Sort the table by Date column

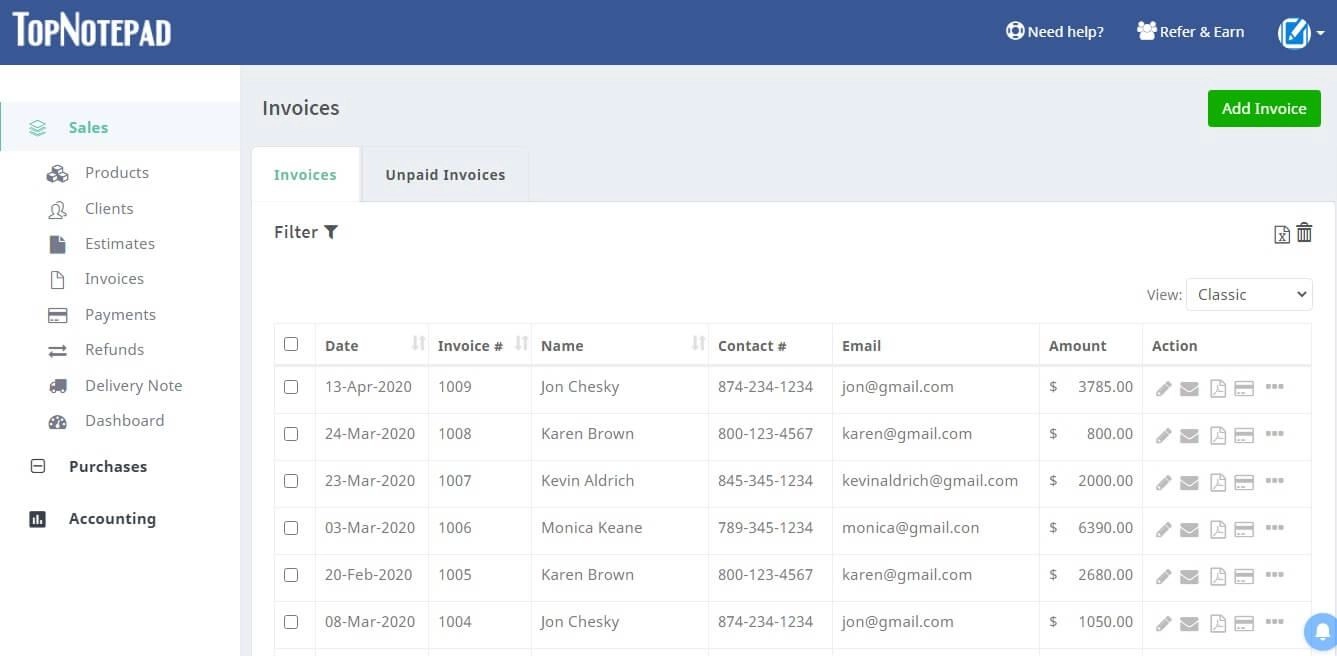(418, 344)
